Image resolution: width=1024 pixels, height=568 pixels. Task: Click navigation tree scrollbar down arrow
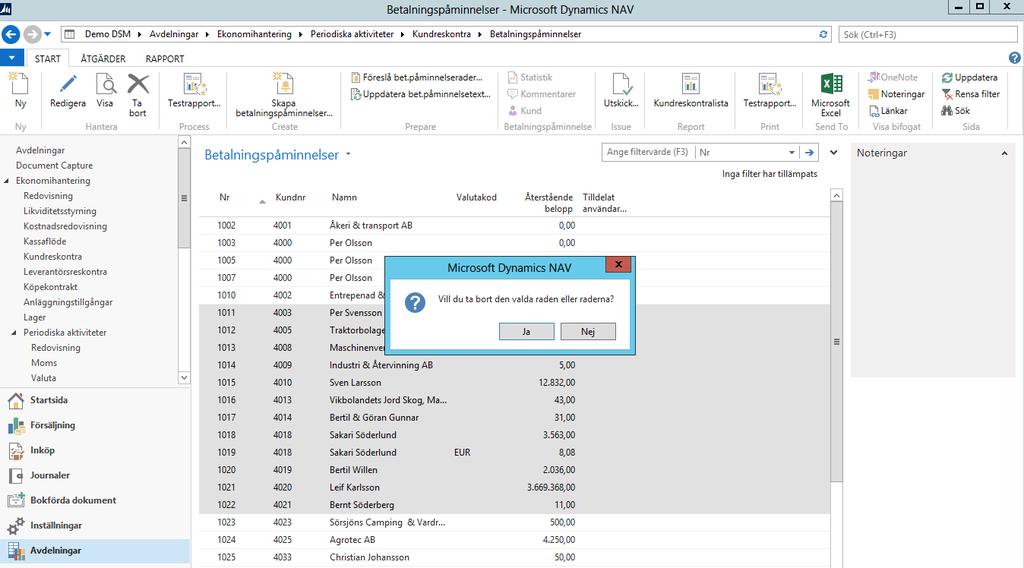(x=184, y=377)
